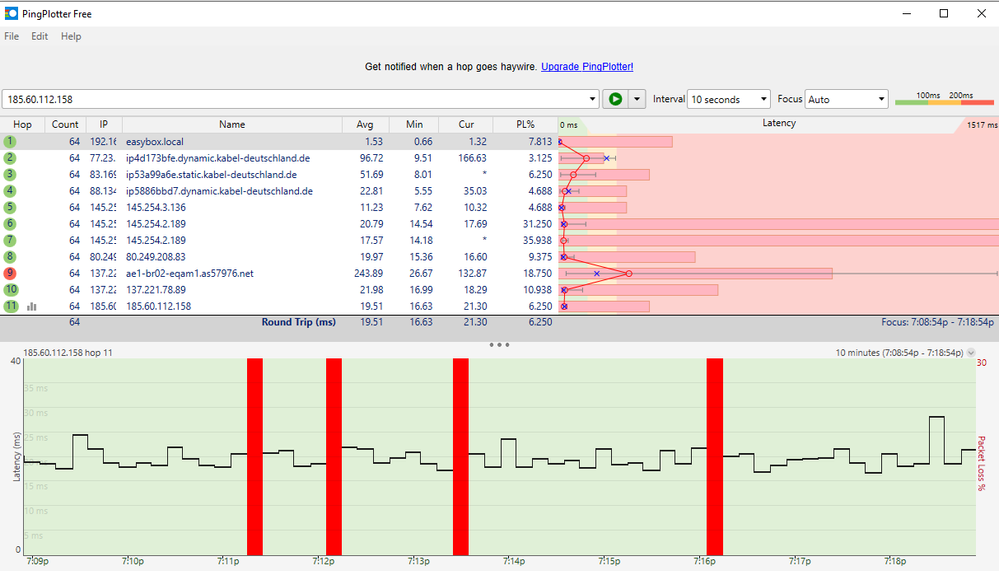Image resolution: width=999 pixels, height=571 pixels.
Task: Select the red hop 9 circle icon
Action: tap(10, 273)
